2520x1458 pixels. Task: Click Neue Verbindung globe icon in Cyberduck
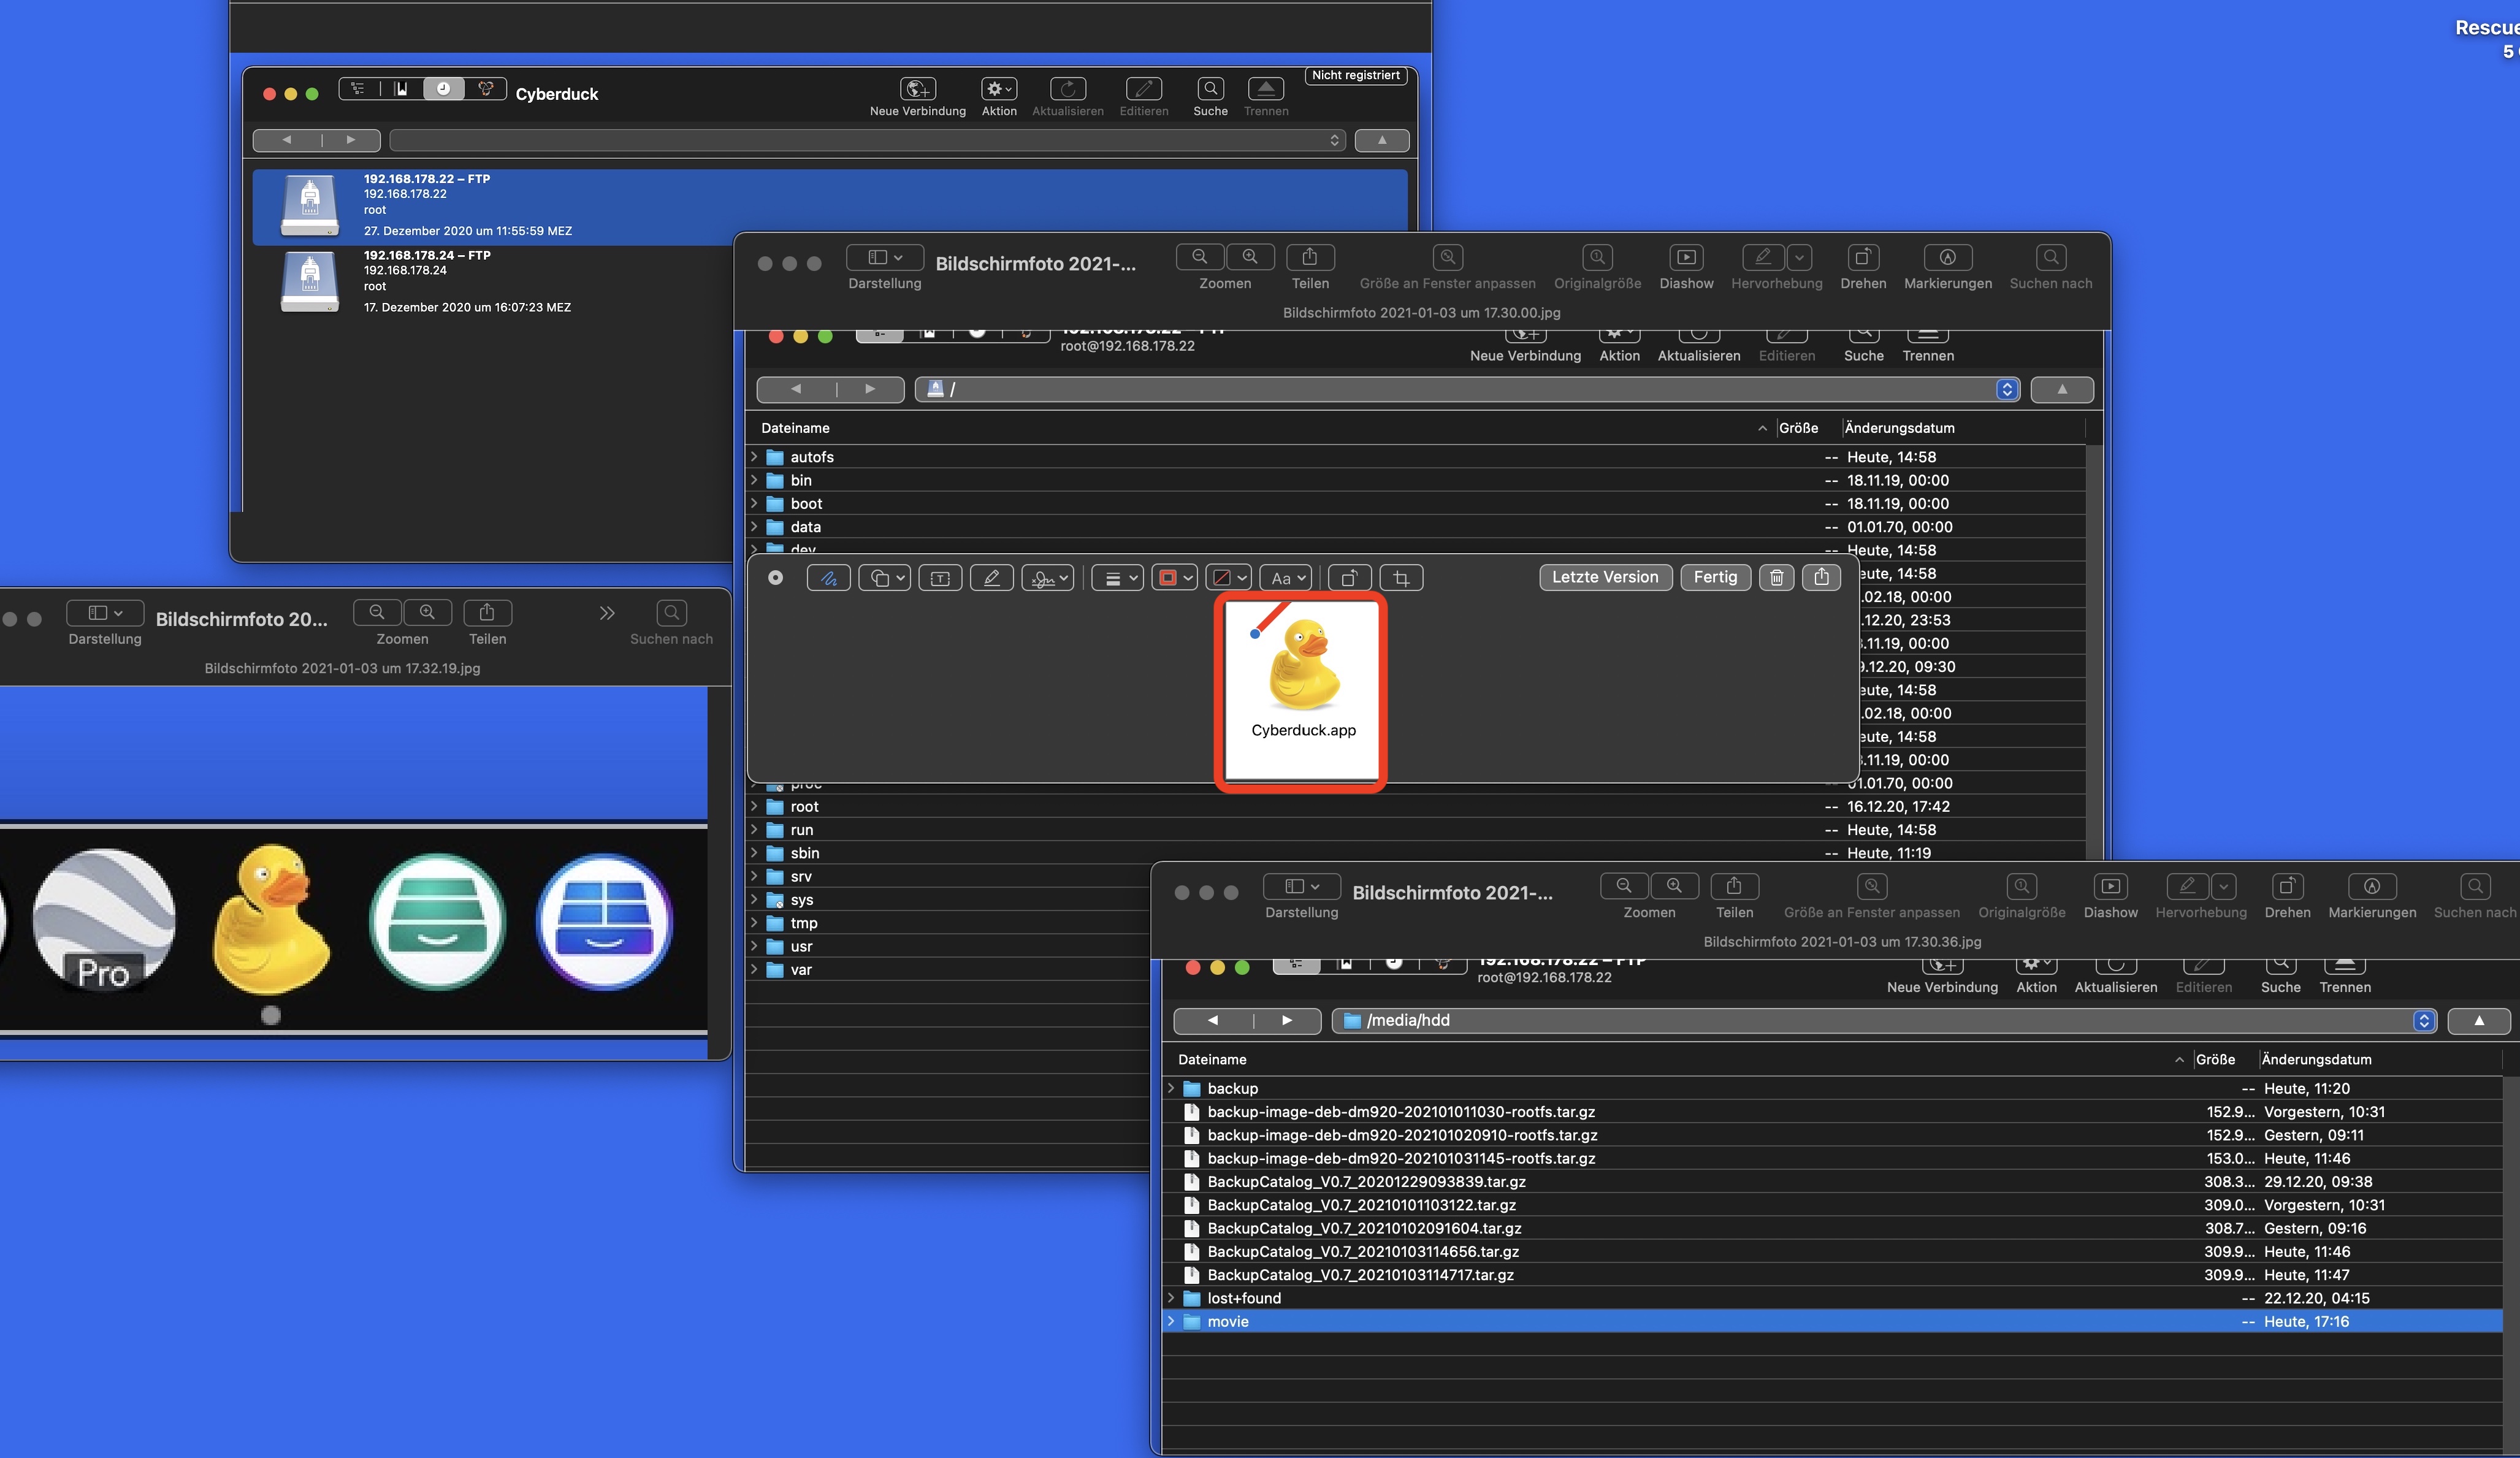click(917, 89)
